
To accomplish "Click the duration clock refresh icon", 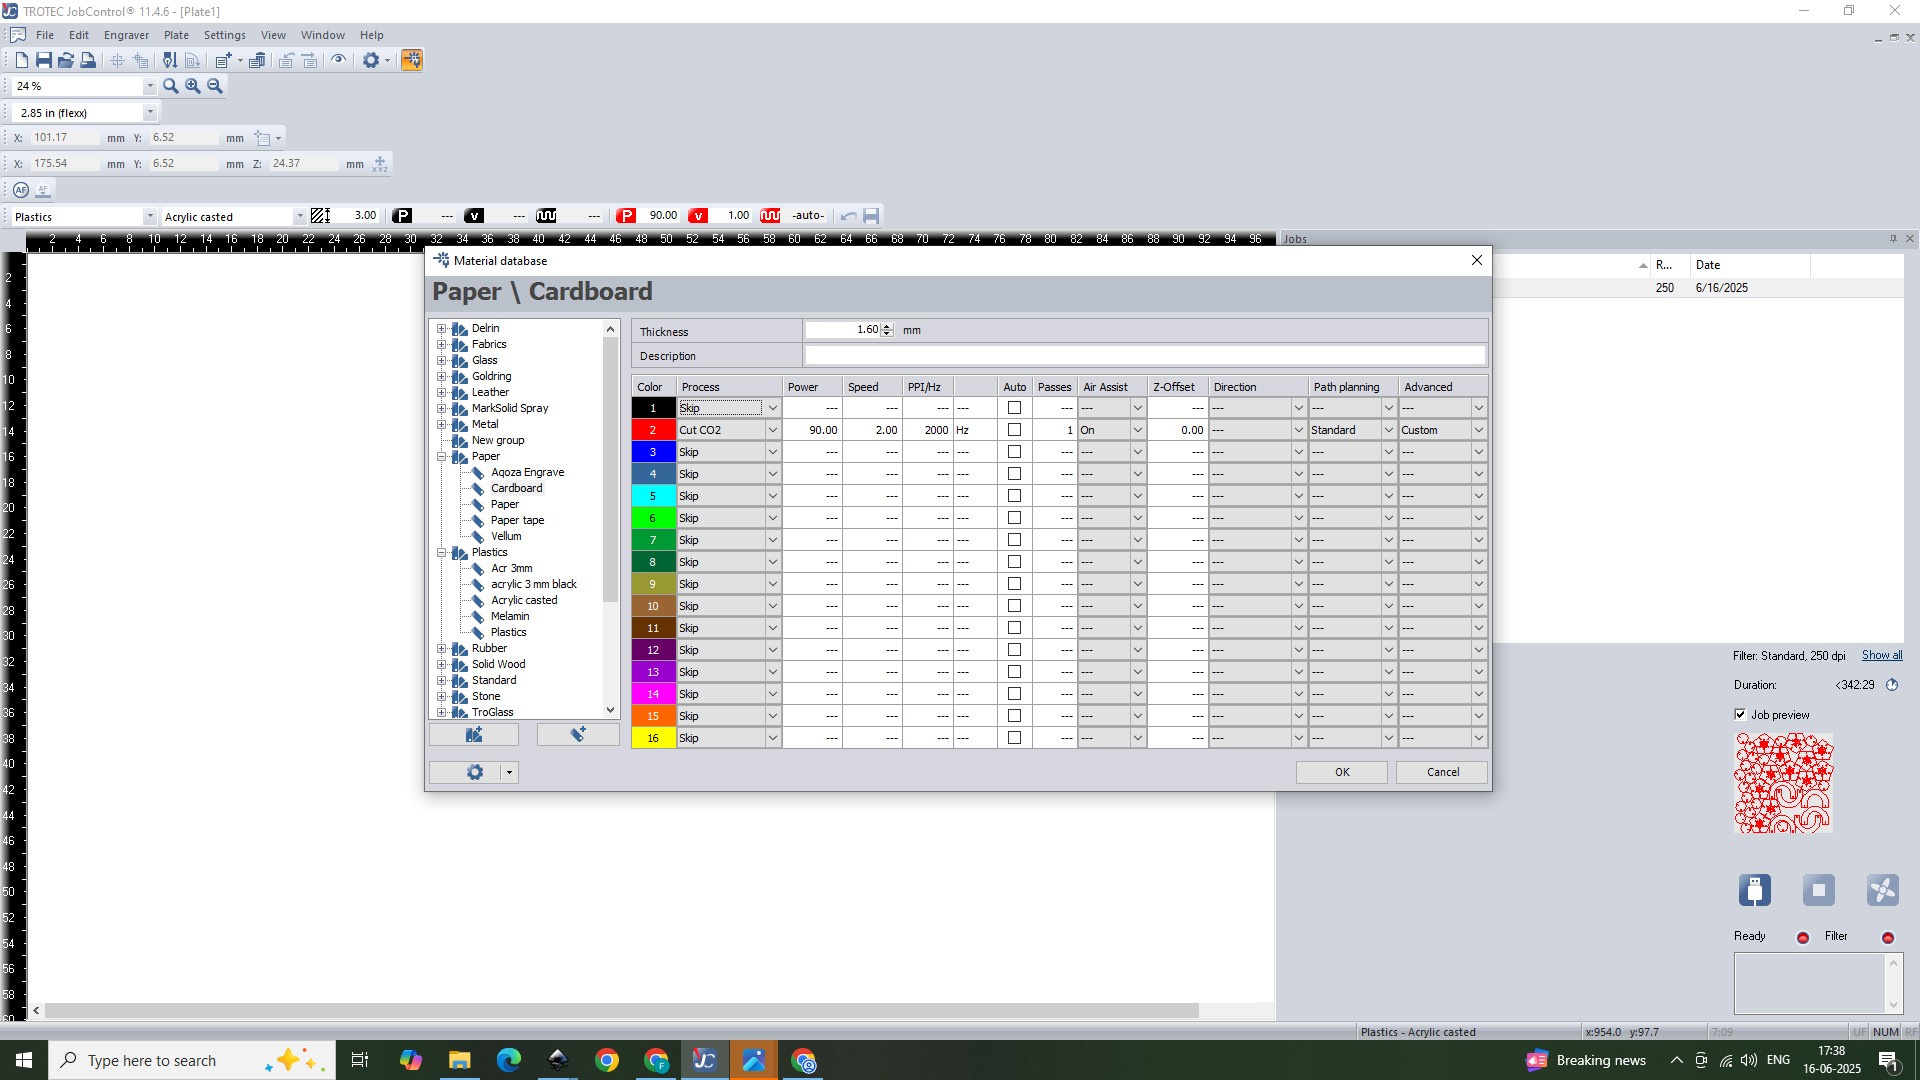I will (1892, 685).
